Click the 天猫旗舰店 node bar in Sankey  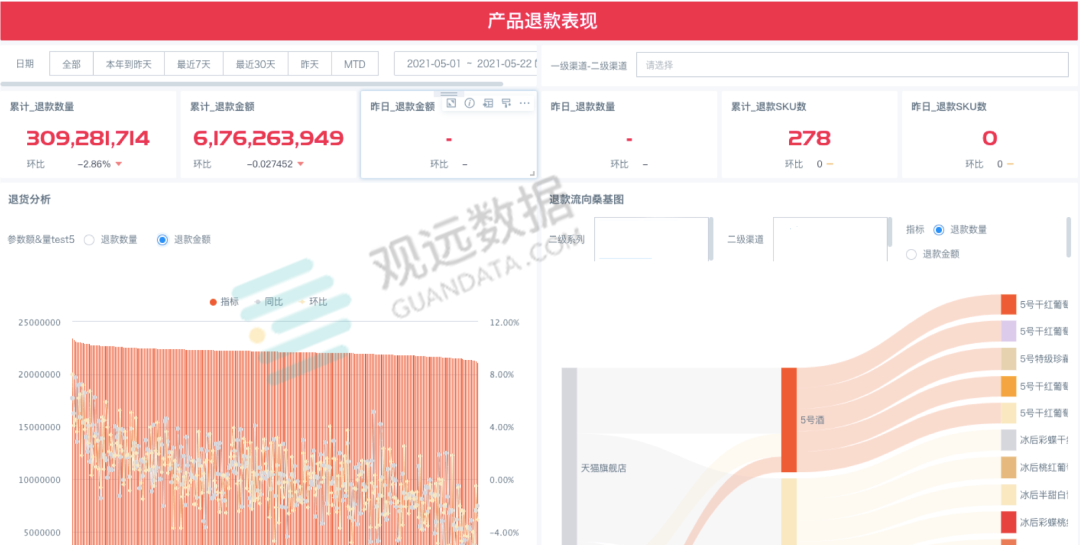click(x=570, y=456)
